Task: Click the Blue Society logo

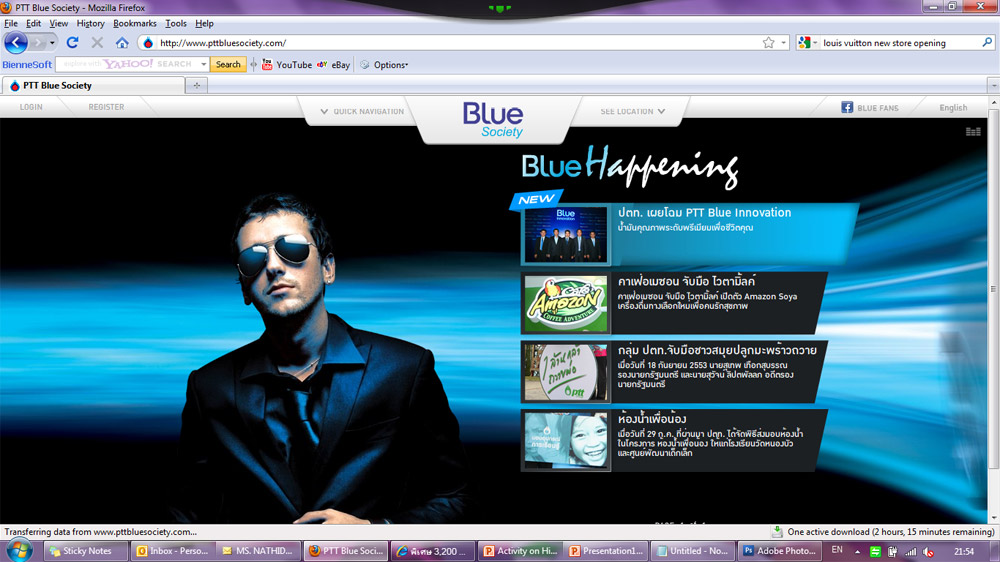Action: point(493,120)
